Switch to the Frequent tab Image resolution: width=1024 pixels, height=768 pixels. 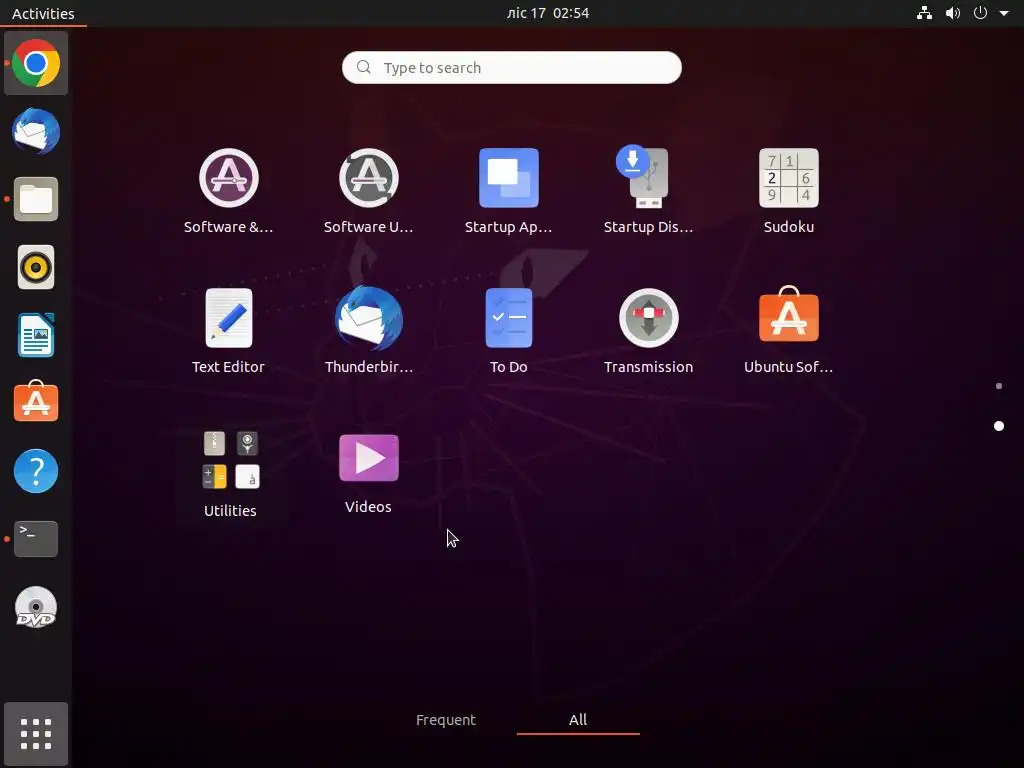click(446, 720)
